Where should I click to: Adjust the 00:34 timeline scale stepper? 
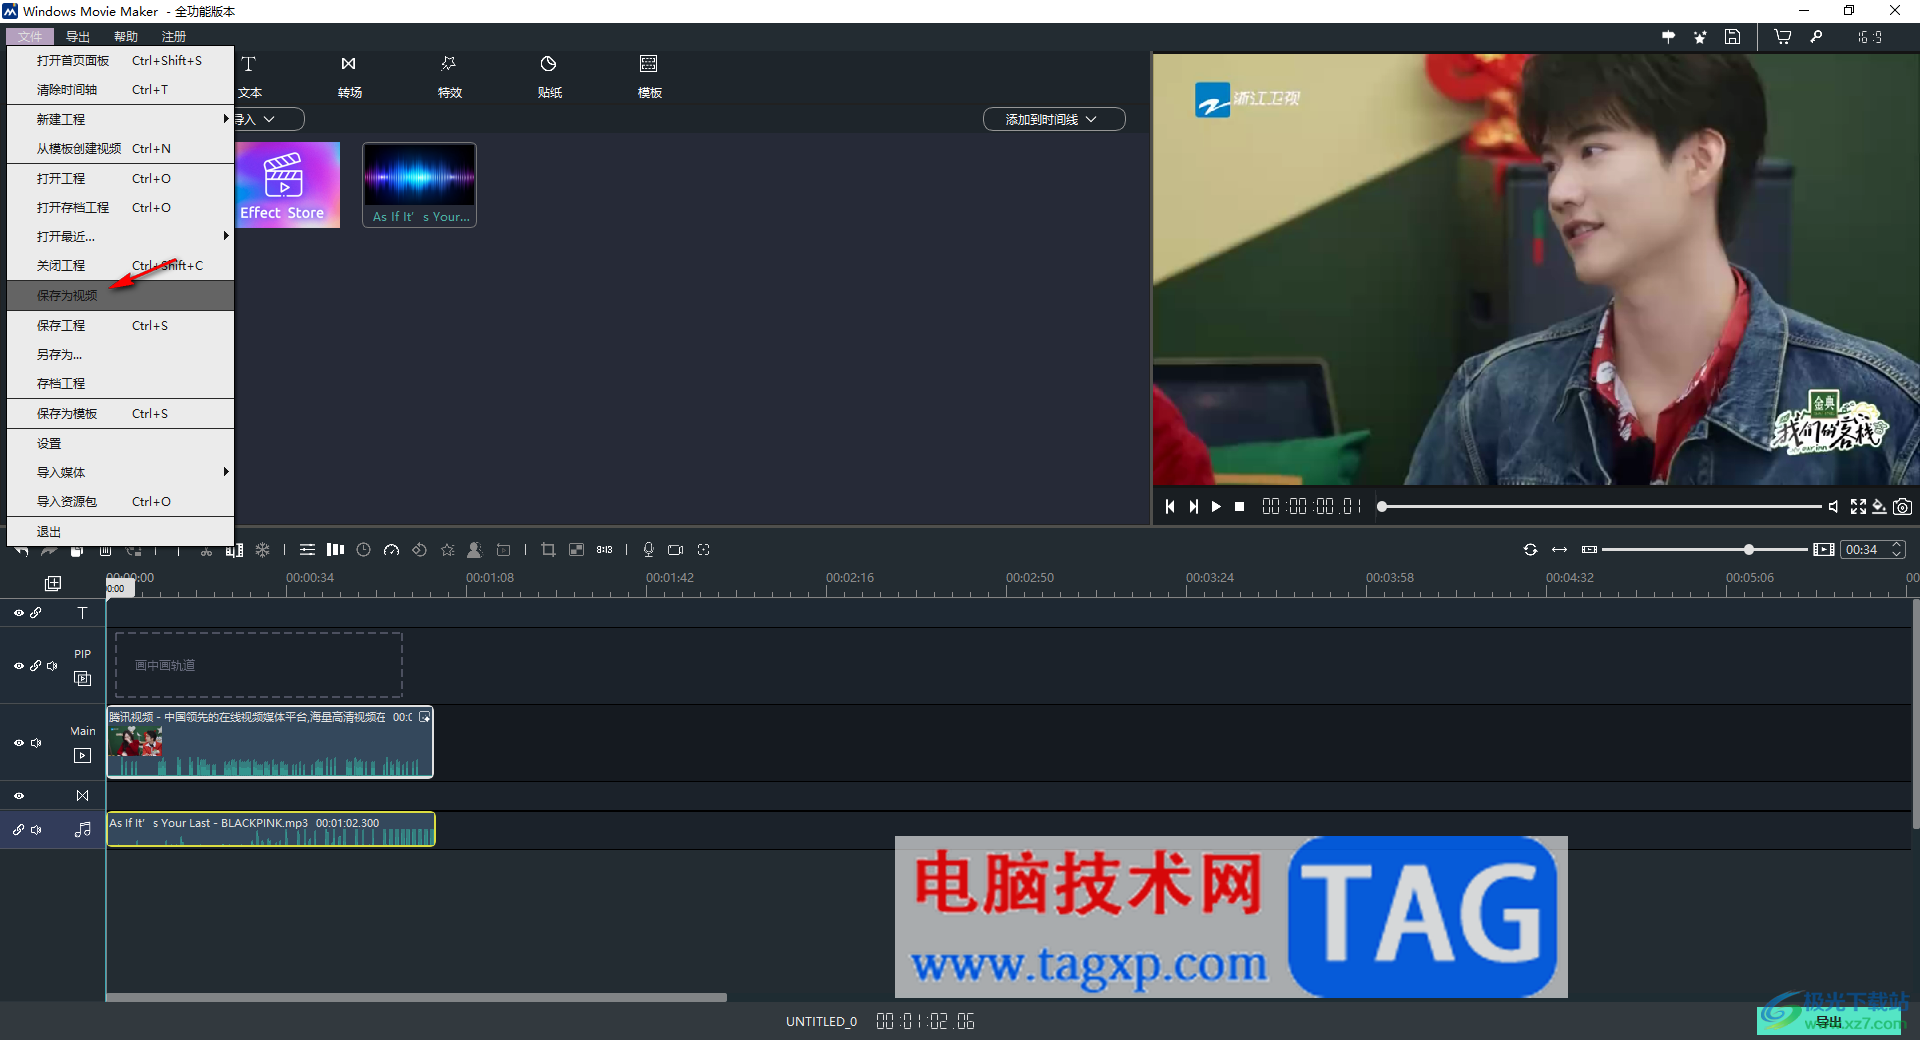point(1896,550)
